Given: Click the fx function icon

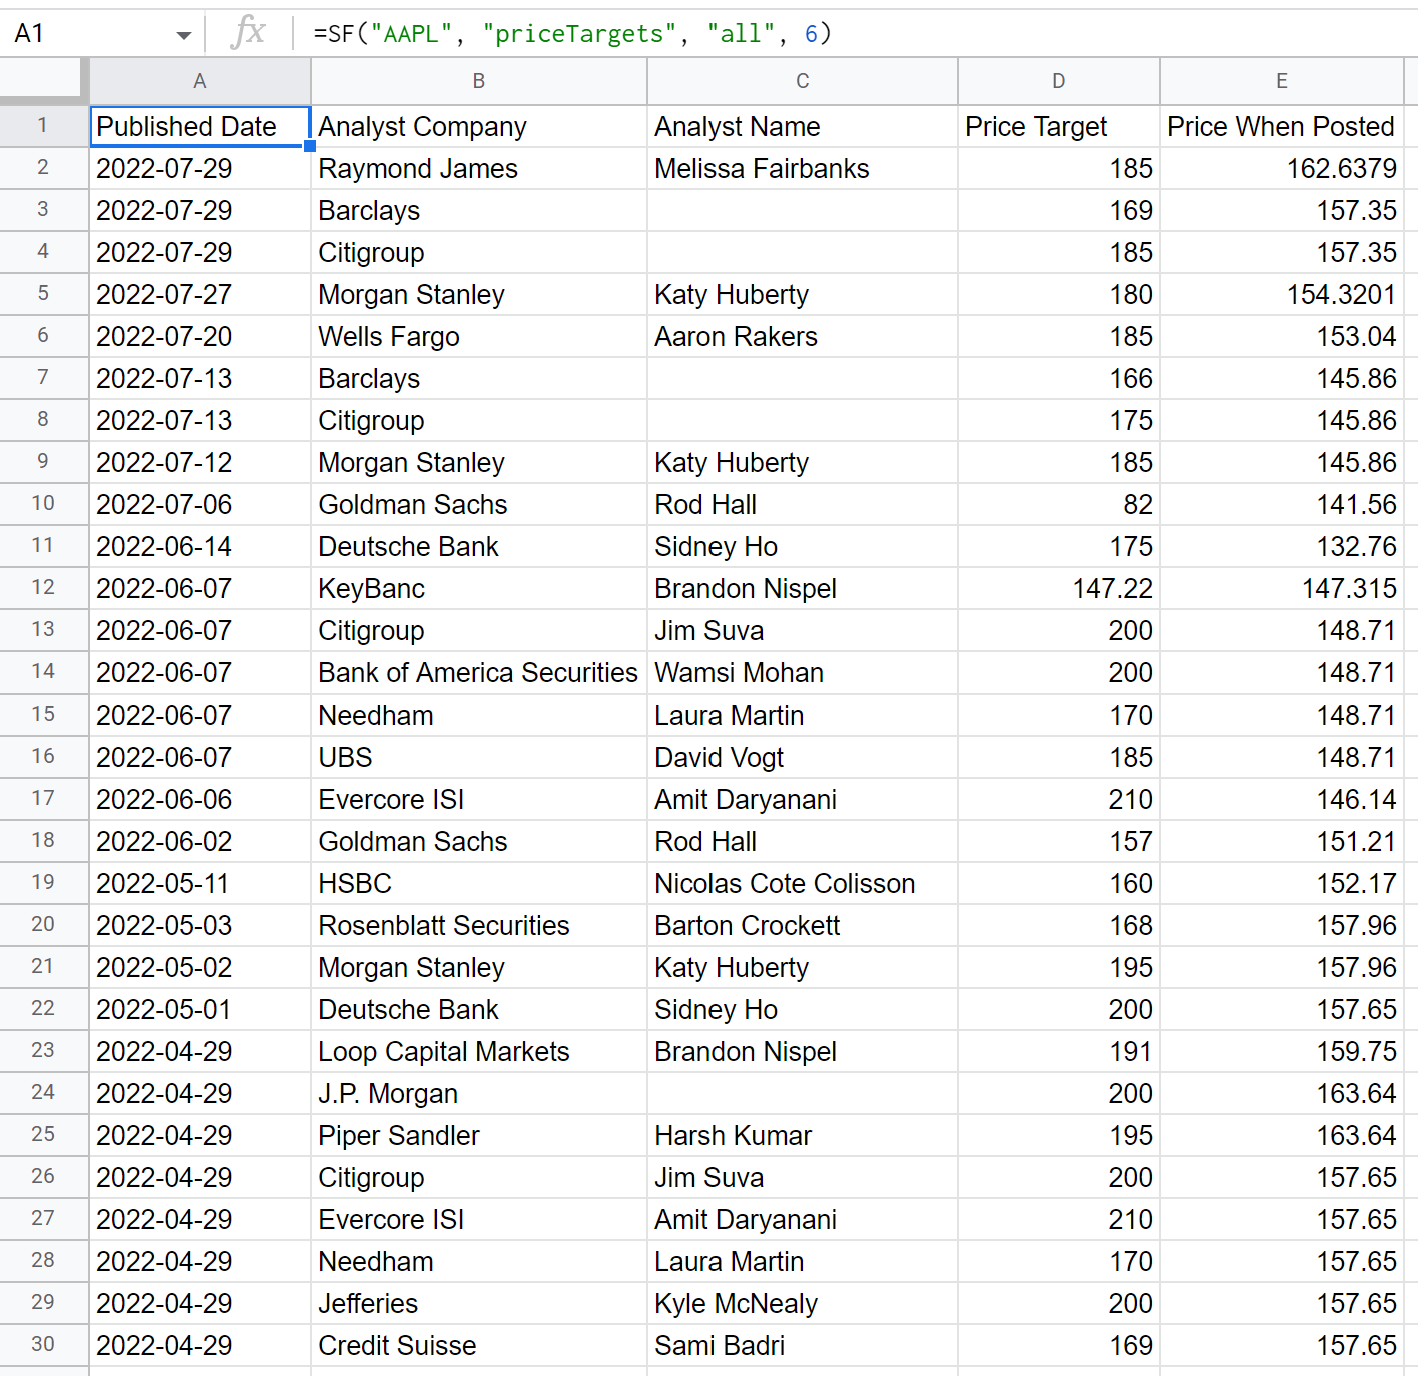Looking at the screenshot, I should click(248, 33).
